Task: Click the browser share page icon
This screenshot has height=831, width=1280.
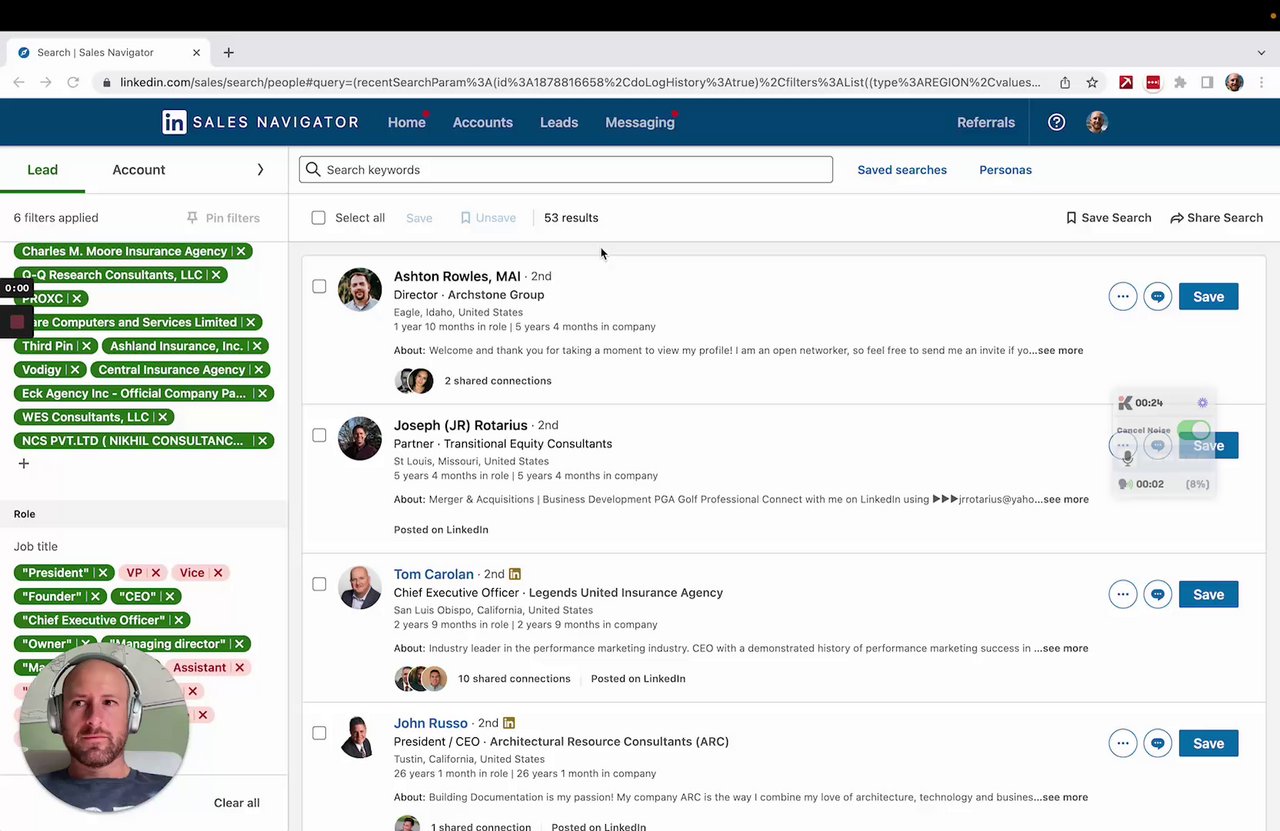Action: click(1065, 82)
